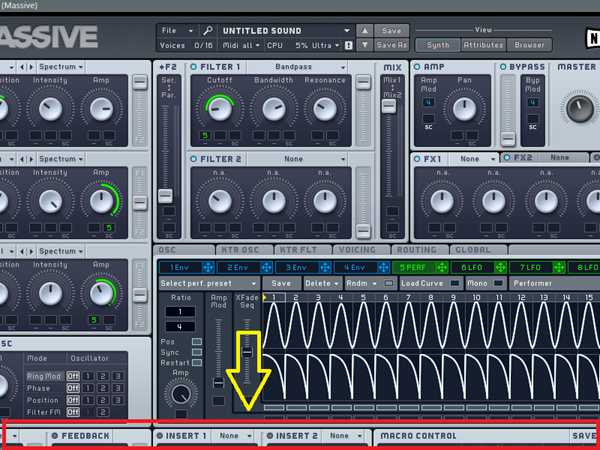Grab the 3 Env modulation crosshair handle

(x=325, y=267)
